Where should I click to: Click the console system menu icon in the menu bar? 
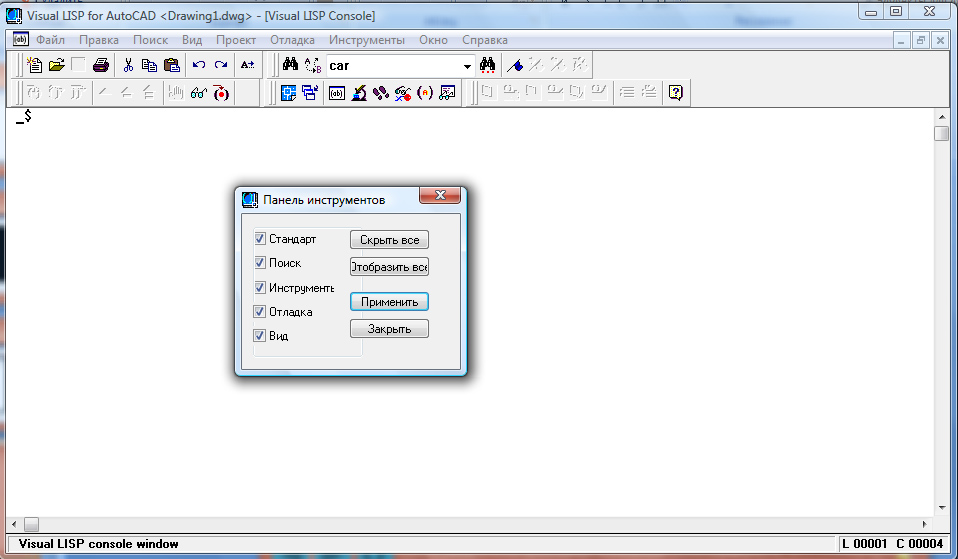click(20, 39)
